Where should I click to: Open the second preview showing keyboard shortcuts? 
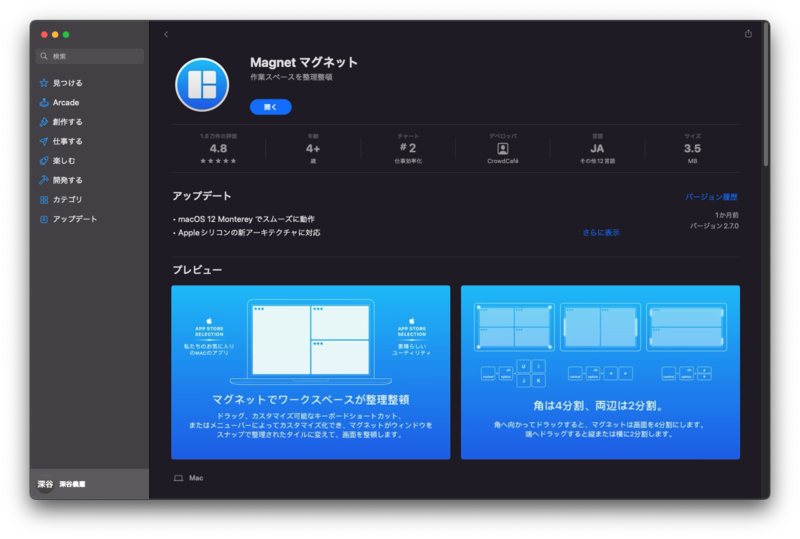tap(601, 372)
